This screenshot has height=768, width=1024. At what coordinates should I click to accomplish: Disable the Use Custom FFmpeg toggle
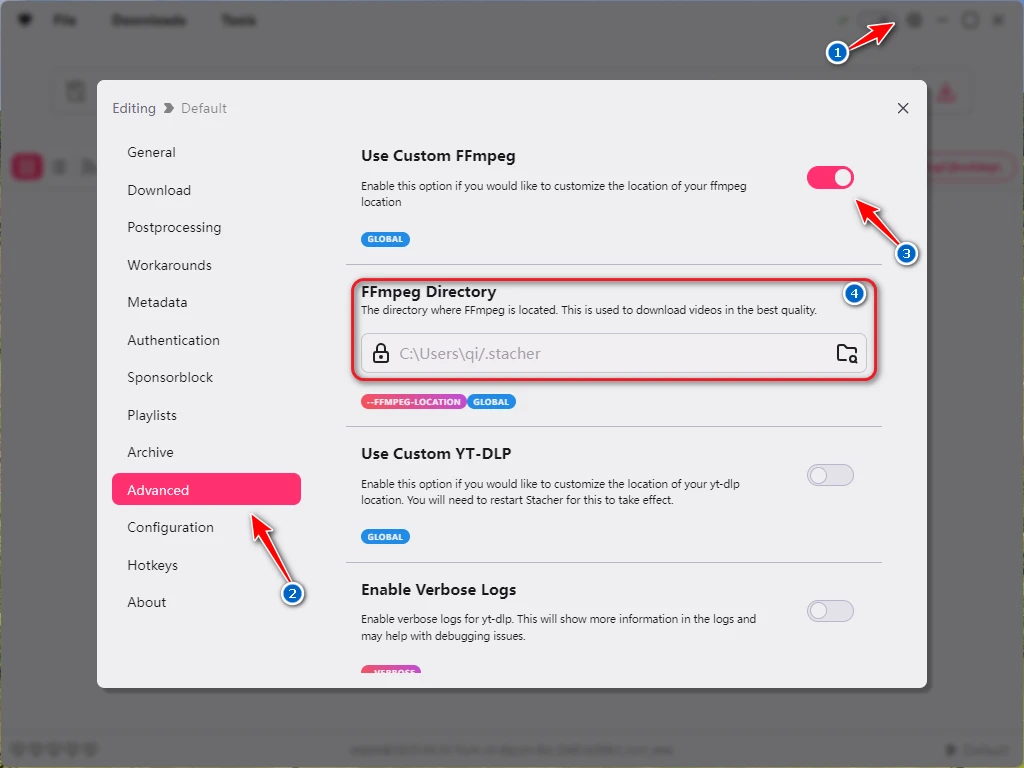pos(830,178)
